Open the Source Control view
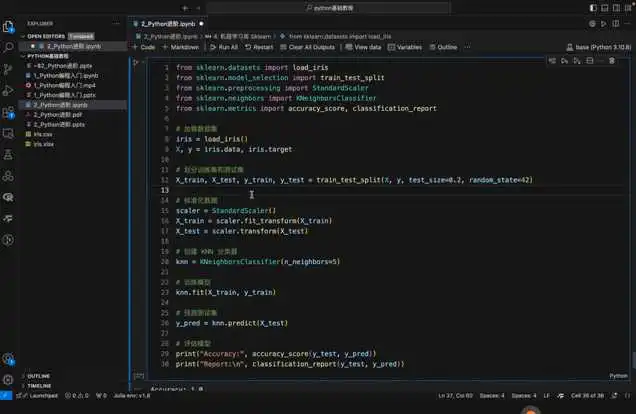636x414 pixels. tap(9, 68)
